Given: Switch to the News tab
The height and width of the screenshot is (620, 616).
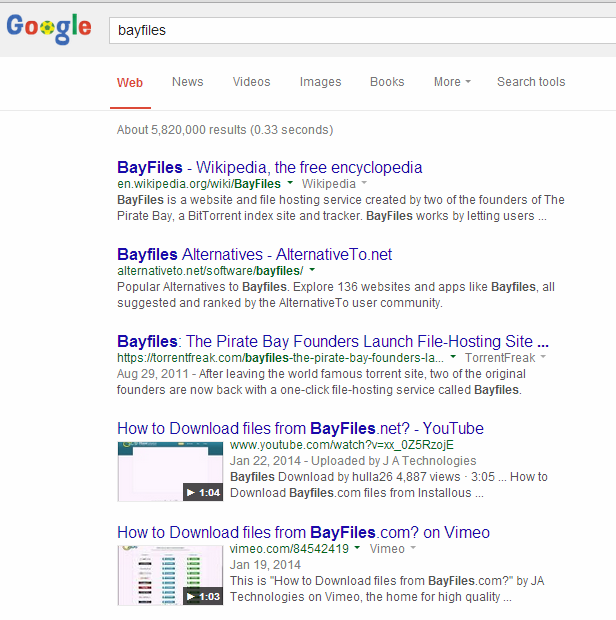Looking at the screenshot, I should coord(187,82).
